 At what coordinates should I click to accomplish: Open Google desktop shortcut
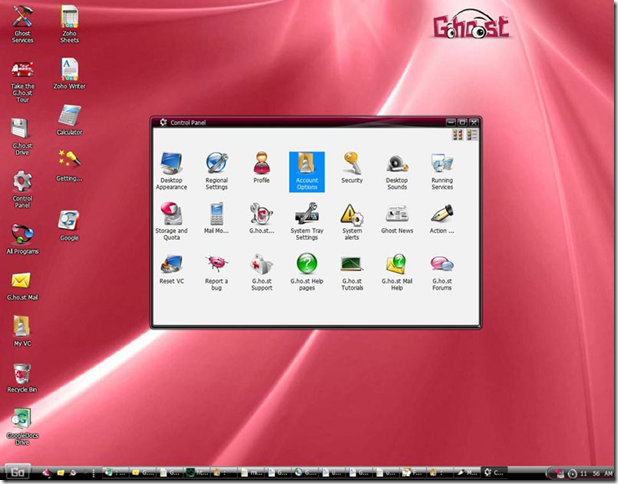click(69, 225)
